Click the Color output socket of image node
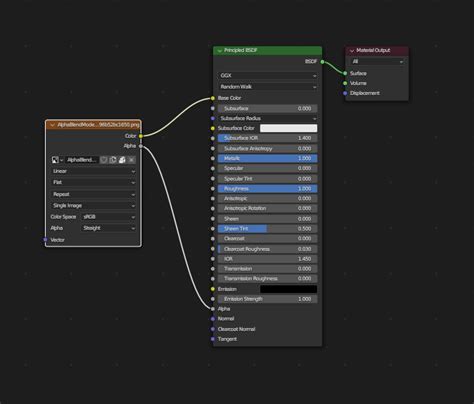This screenshot has height=404, width=474. 141,136
